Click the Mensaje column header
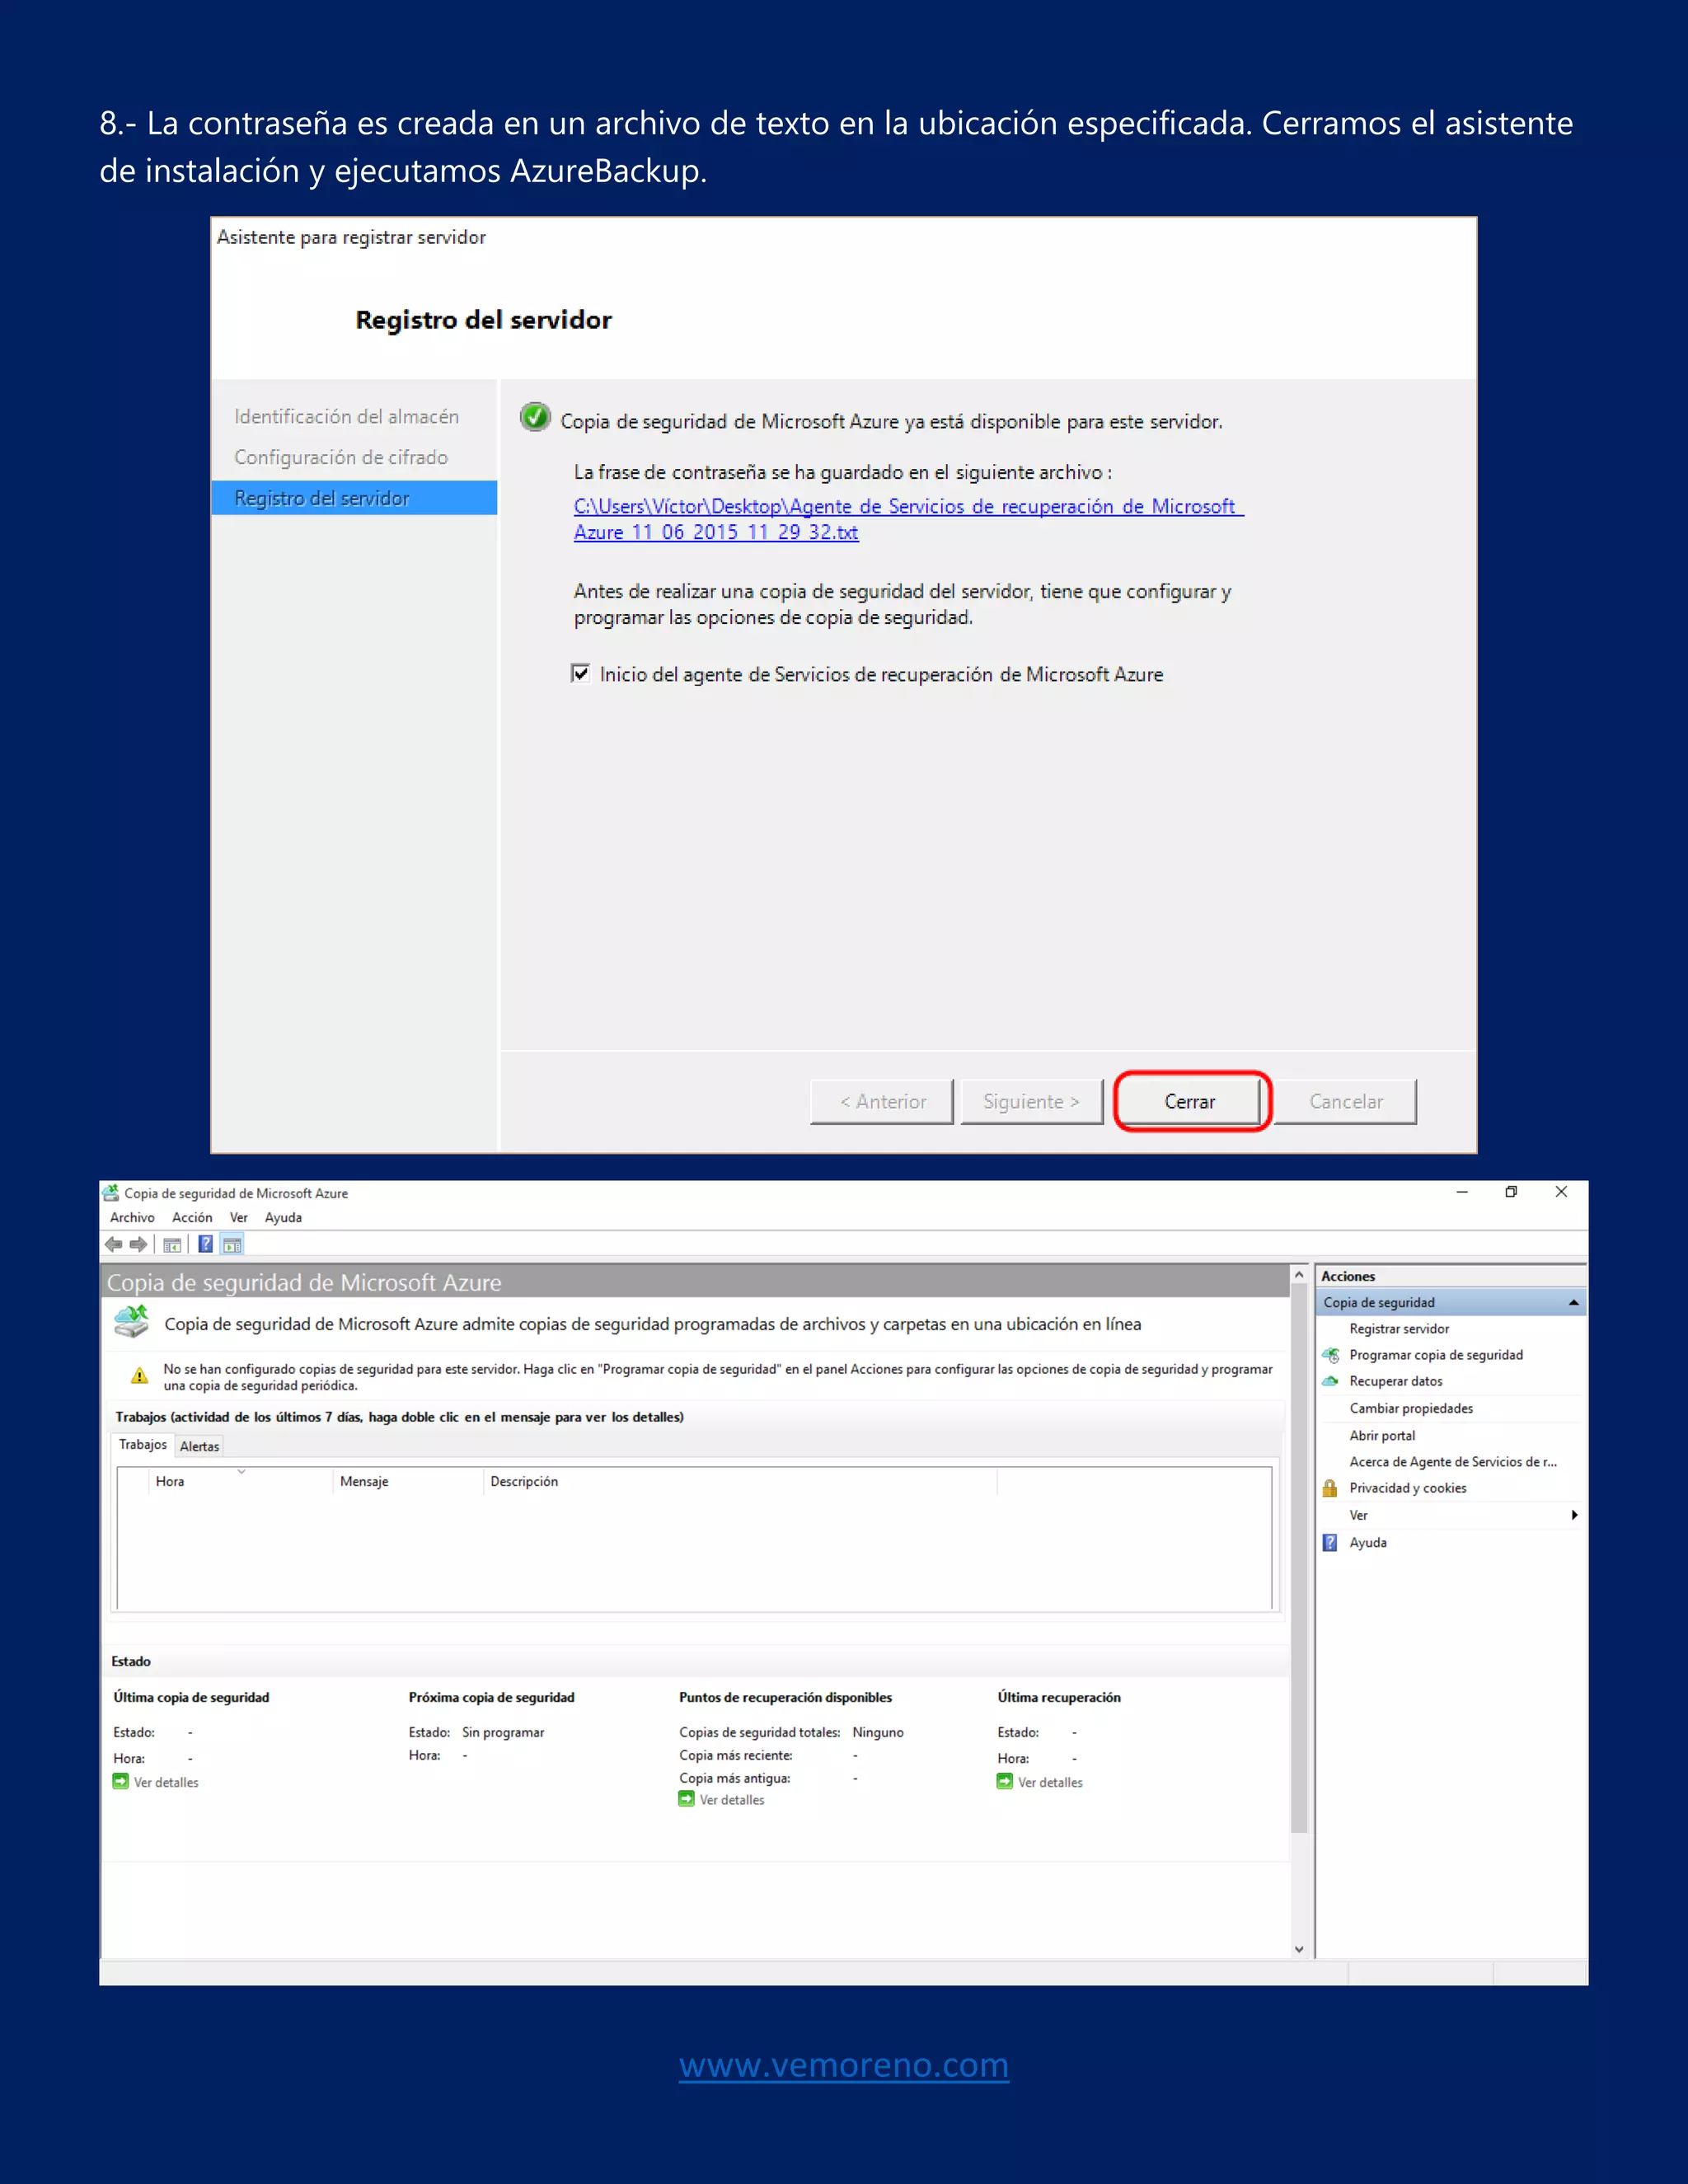Screen dimensions: 1688x2184 [407, 1481]
